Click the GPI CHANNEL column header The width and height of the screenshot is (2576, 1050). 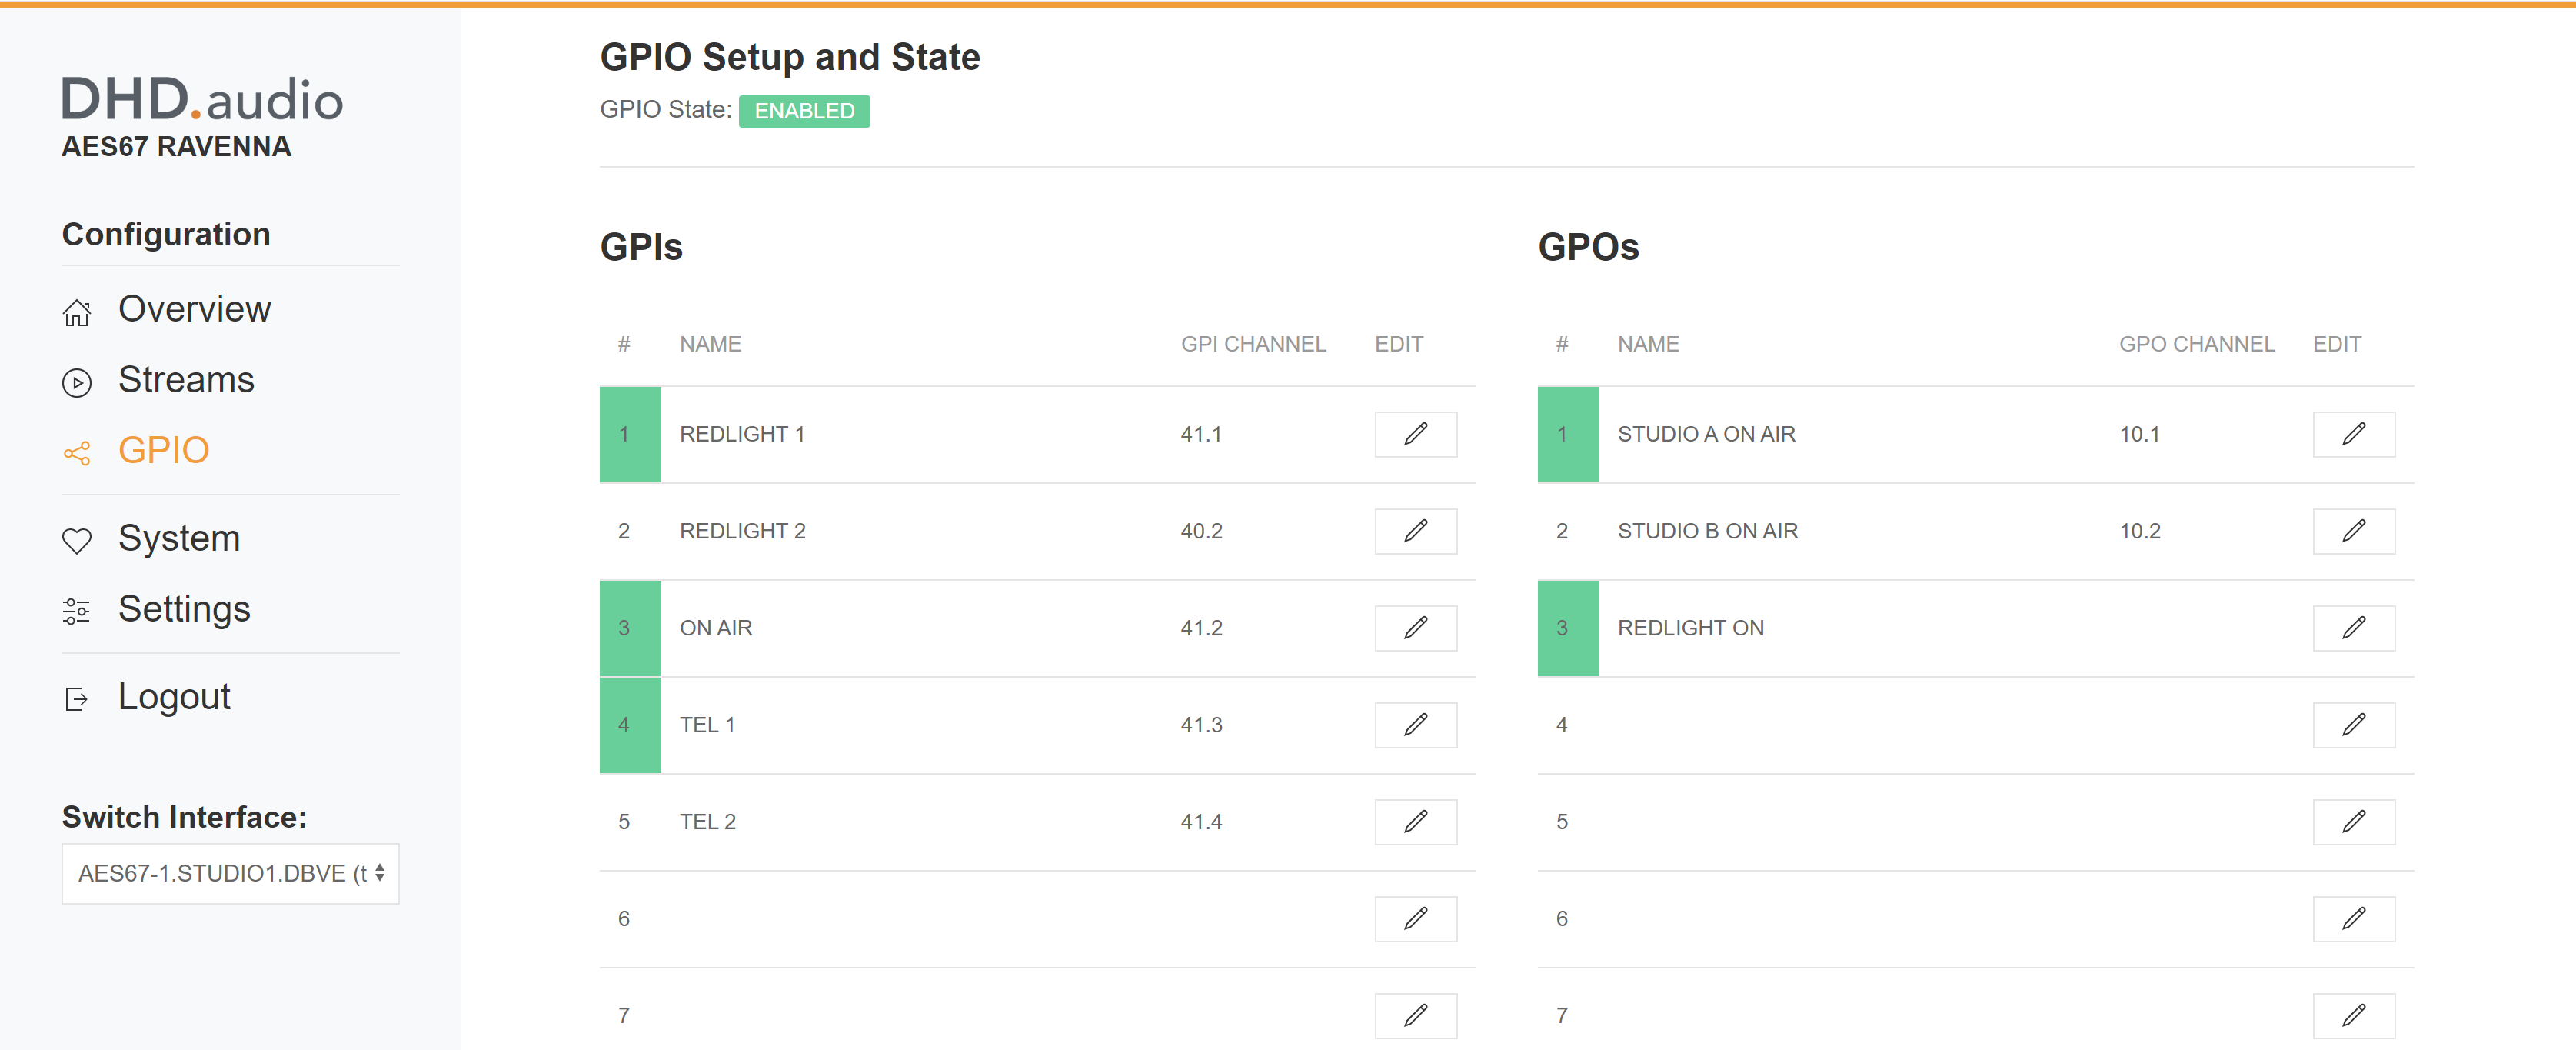click(x=1253, y=344)
